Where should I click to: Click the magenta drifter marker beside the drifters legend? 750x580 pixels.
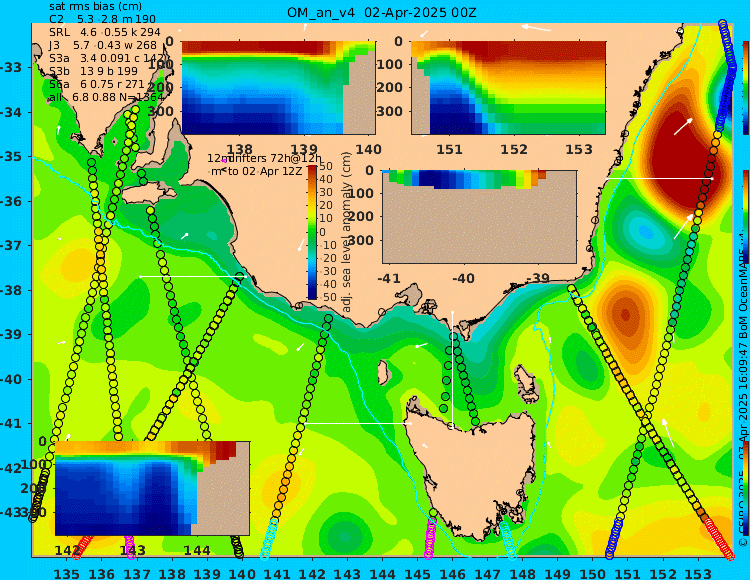[224, 161]
